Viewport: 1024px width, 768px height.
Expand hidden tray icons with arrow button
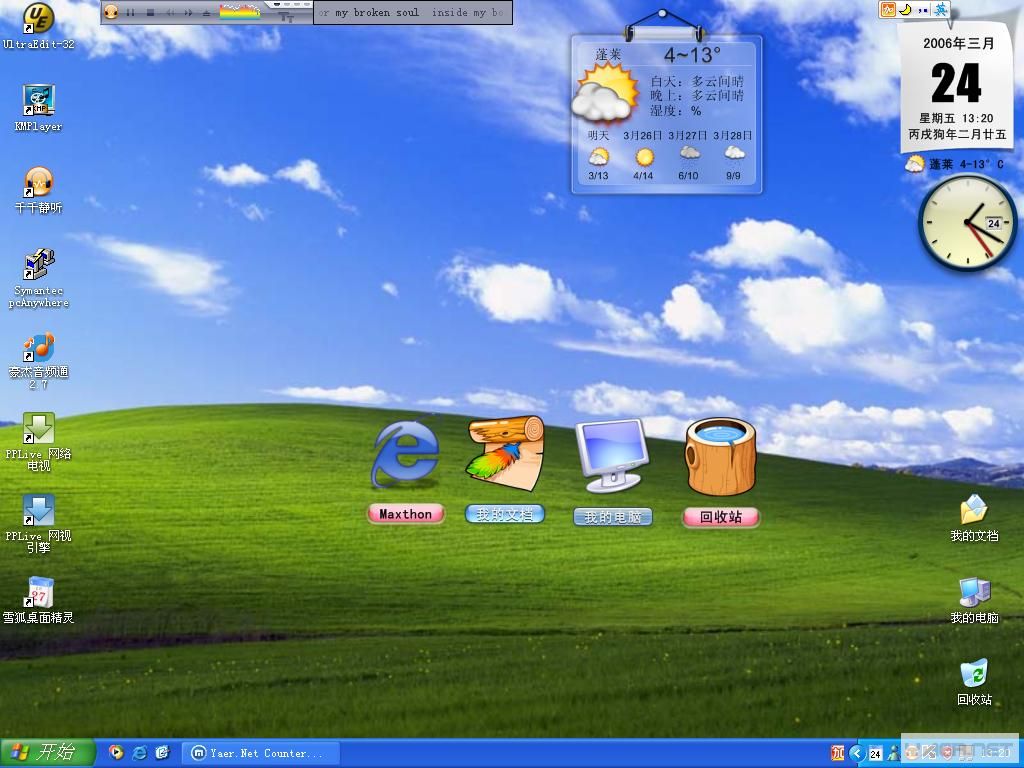tap(857, 754)
